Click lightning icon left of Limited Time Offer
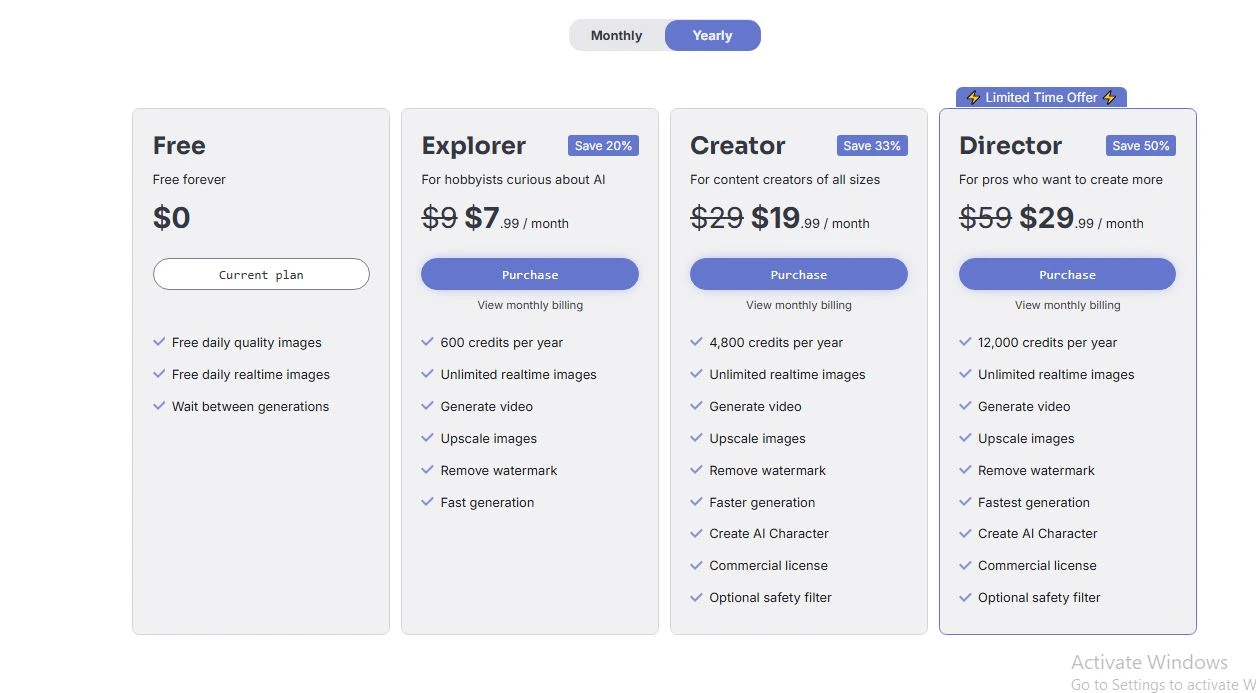The height and width of the screenshot is (693, 1256). (973, 97)
